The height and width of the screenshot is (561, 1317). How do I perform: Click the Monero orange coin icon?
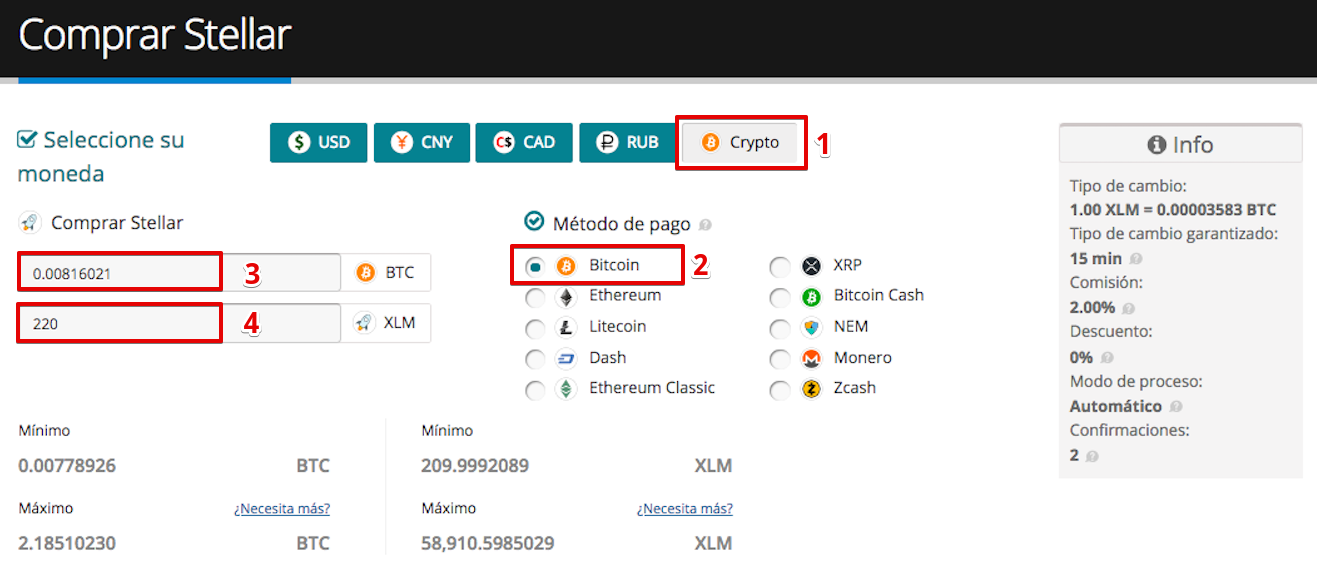pyautogui.click(x=811, y=358)
